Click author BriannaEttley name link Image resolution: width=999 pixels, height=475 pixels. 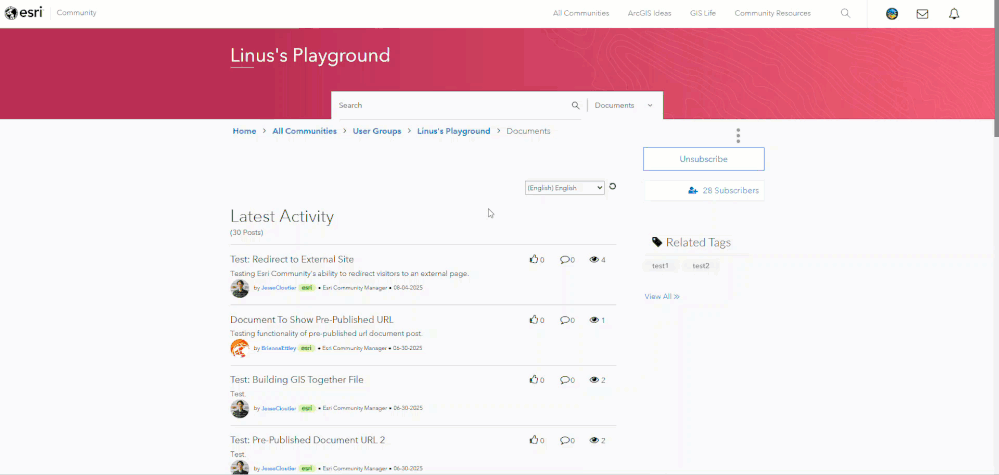coord(279,348)
